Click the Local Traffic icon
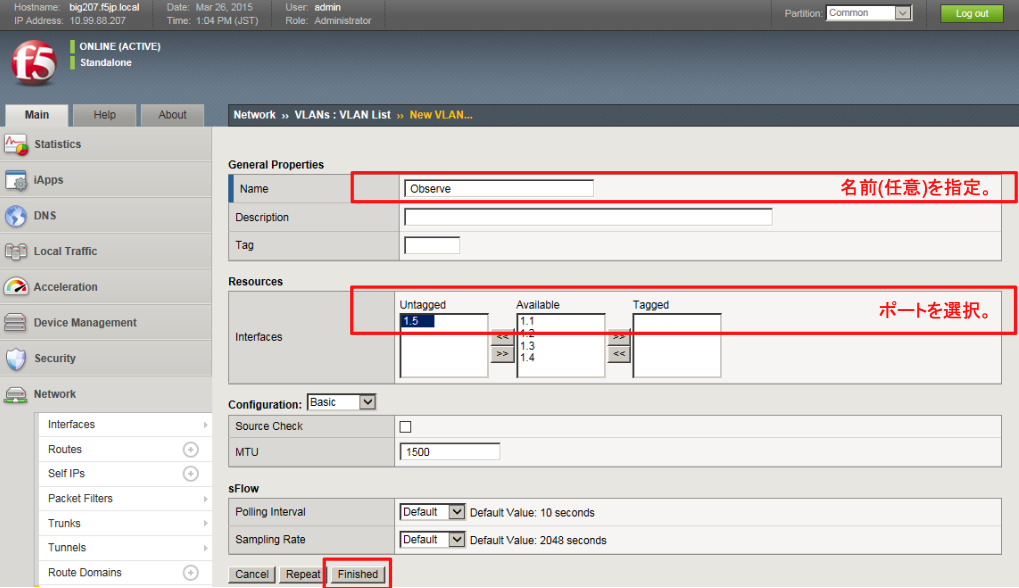 coord(16,251)
